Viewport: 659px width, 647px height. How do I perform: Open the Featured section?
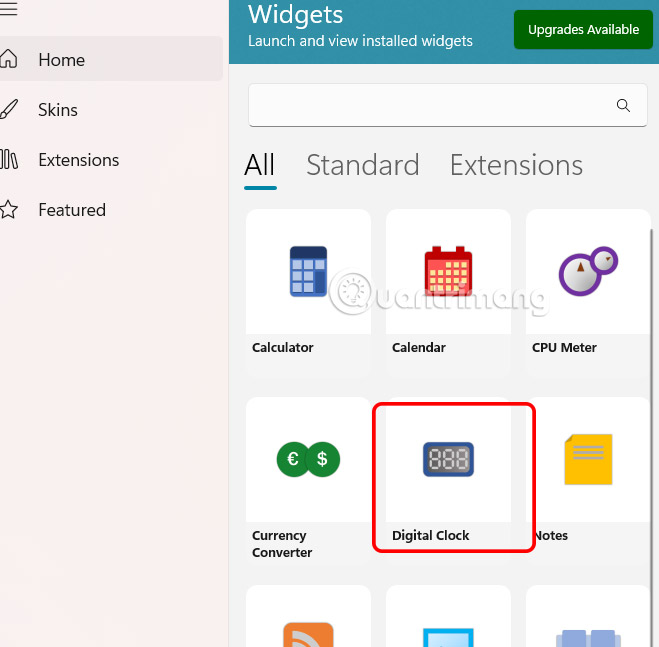pos(72,210)
